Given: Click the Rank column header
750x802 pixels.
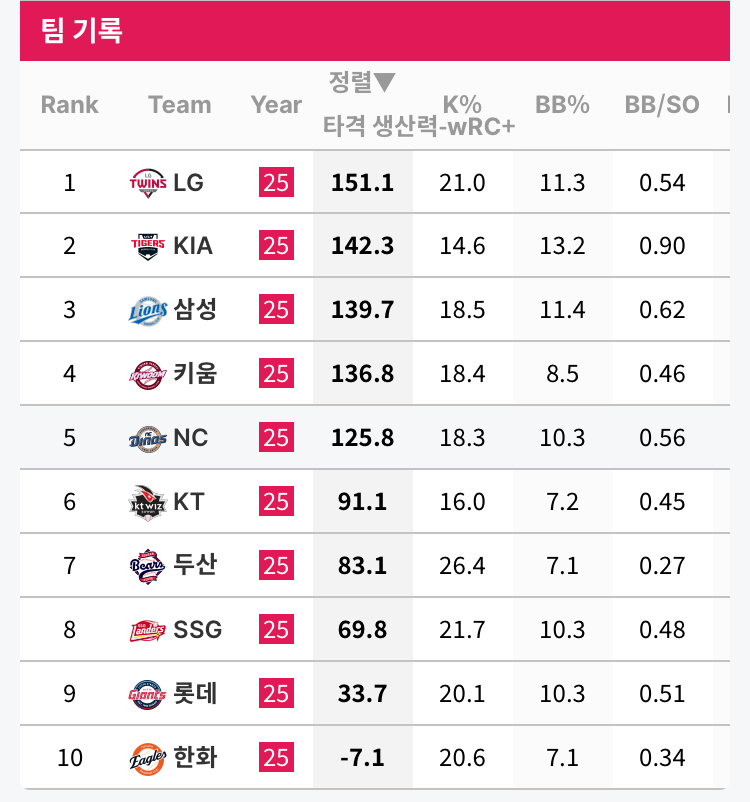Looking at the screenshot, I should [x=69, y=104].
